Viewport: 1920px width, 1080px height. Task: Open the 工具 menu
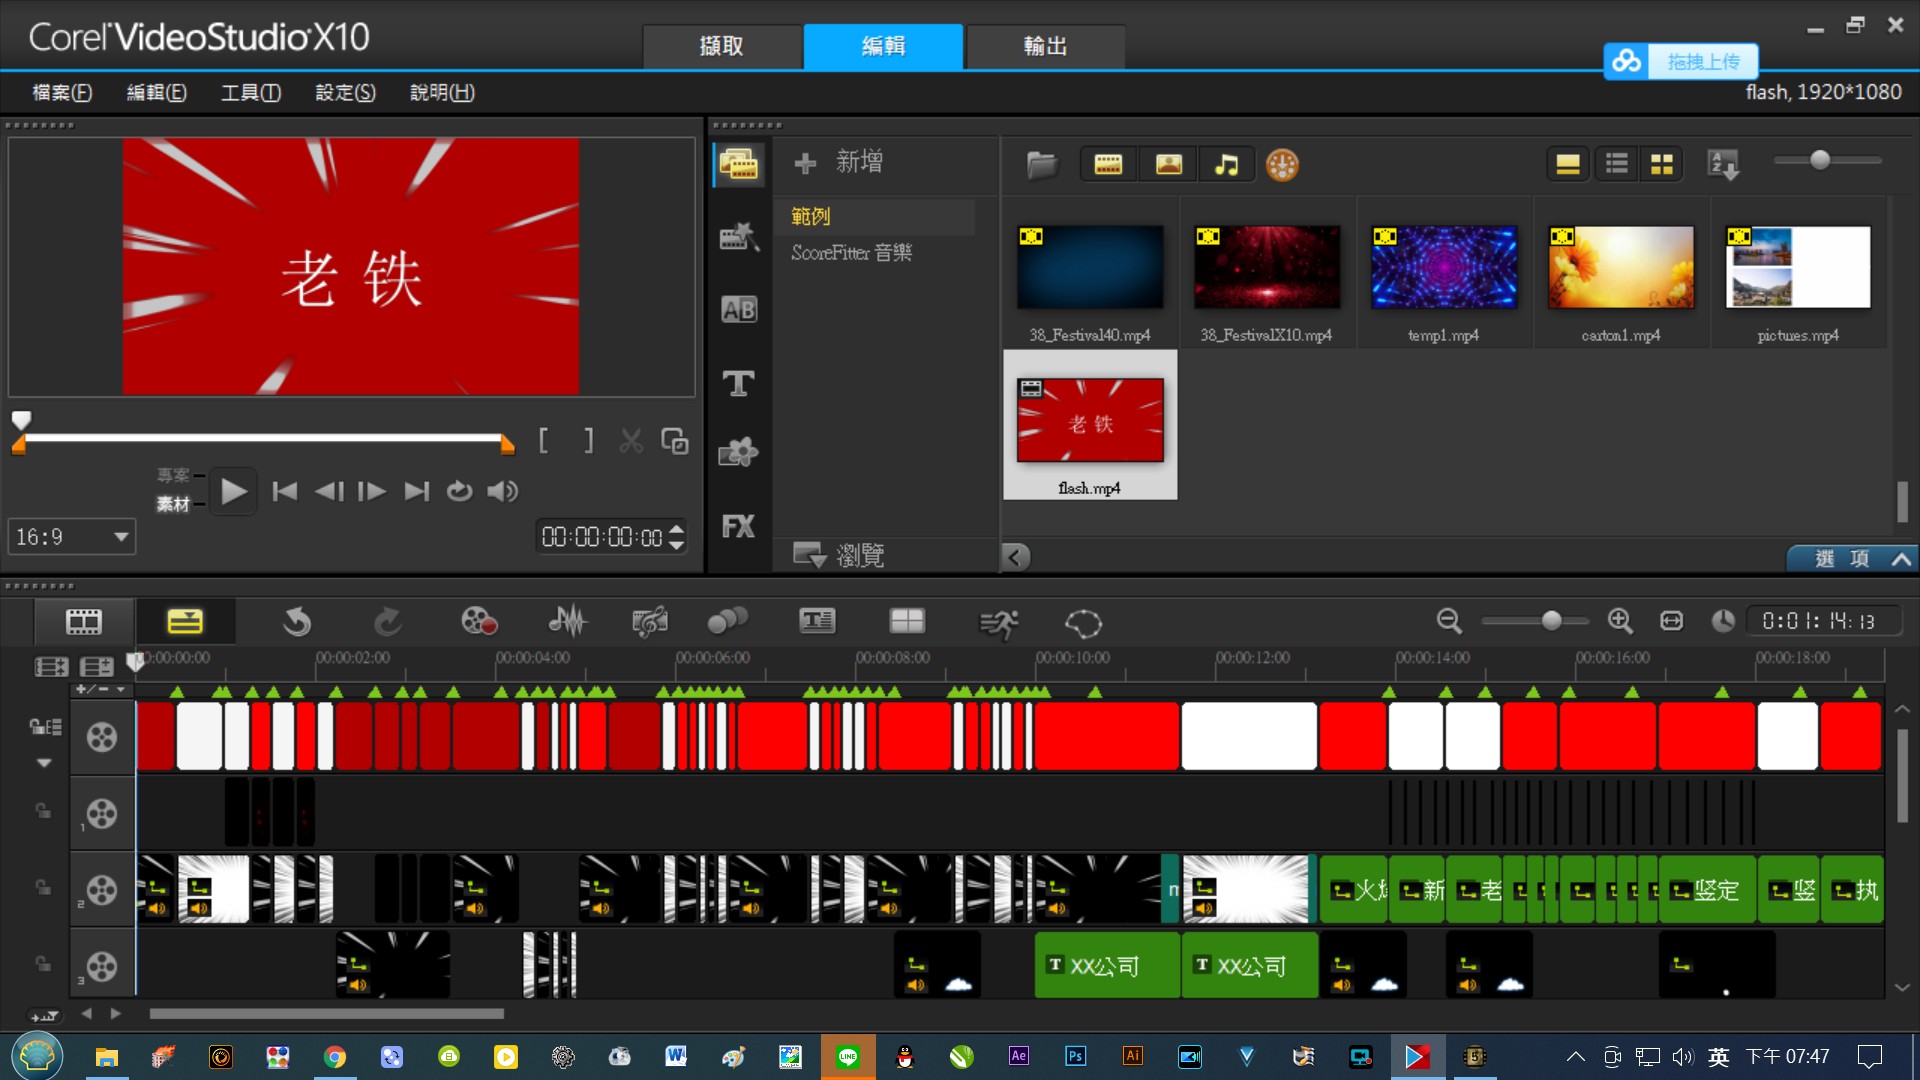point(251,93)
